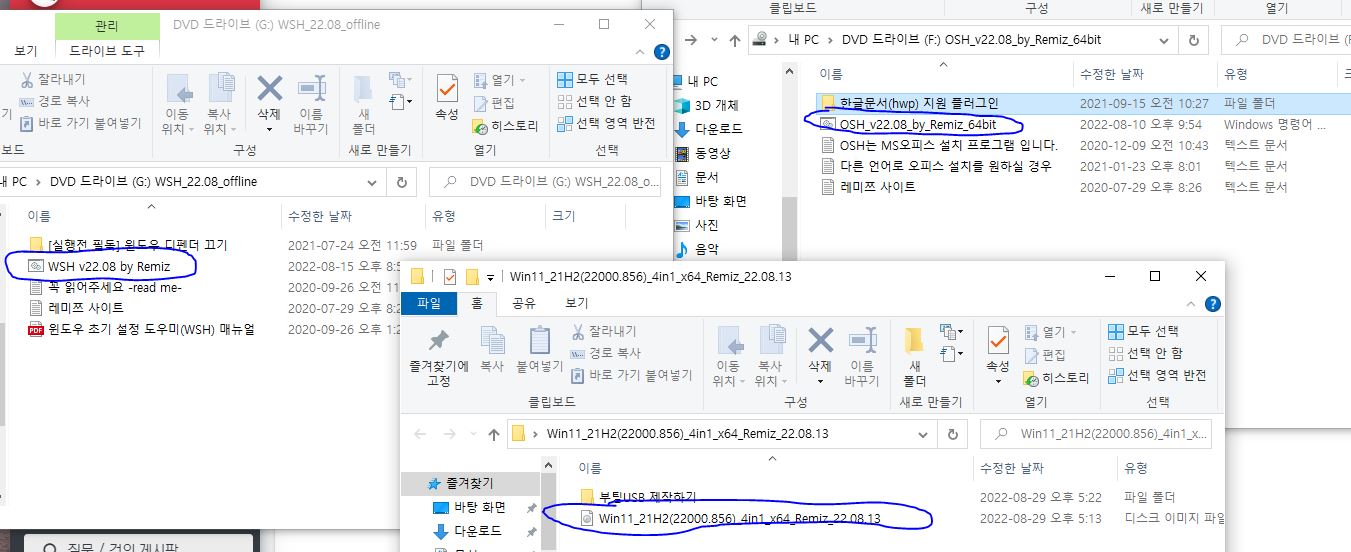This screenshot has height=552, width=1351.
Task: Click 편집 in Win11 window ribbon
Action: point(1045,355)
